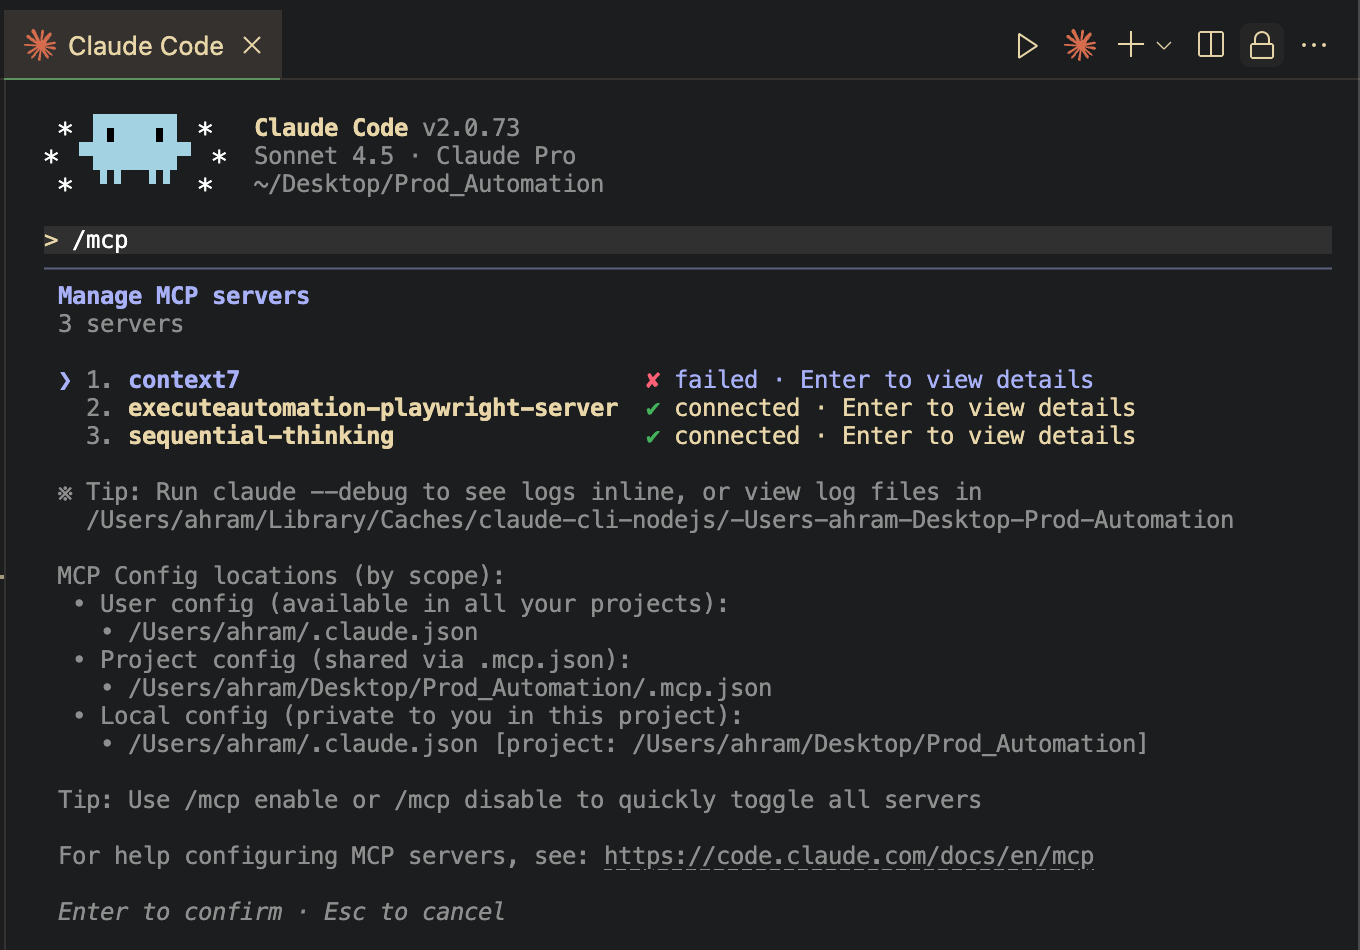Click 'Tip: Use /mcp enable or /mcp disable' line
This screenshot has width=1360, height=950.
pyautogui.click(x=519, y=800)
